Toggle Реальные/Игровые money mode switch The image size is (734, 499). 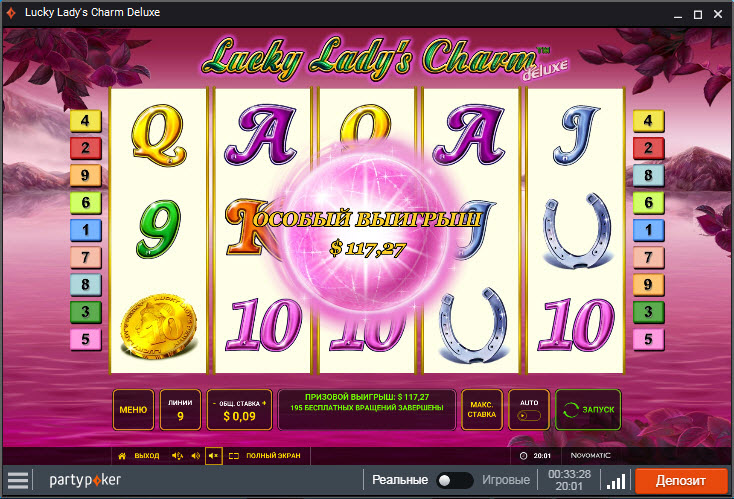tap(454, 480)
